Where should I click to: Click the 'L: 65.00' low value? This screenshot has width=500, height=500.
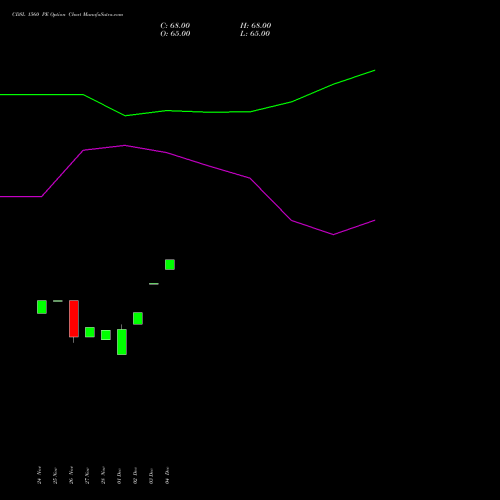tap(255, 34)
